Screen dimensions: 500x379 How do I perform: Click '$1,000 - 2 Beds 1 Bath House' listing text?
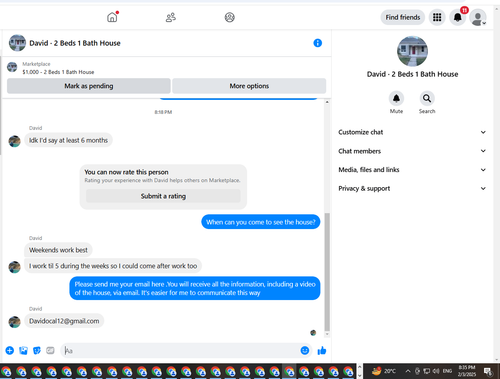[58, 72]
